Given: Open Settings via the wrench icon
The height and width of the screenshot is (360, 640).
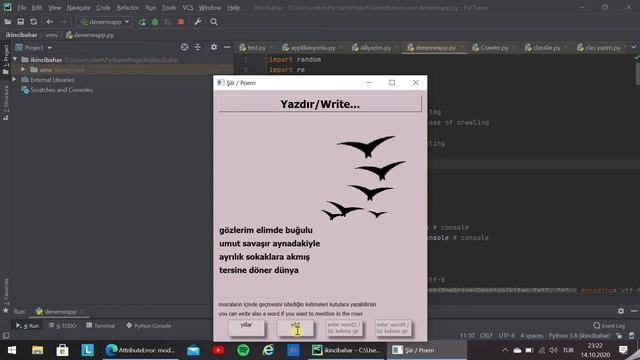Looking at the screenshot, I should [x=198, y=22].
